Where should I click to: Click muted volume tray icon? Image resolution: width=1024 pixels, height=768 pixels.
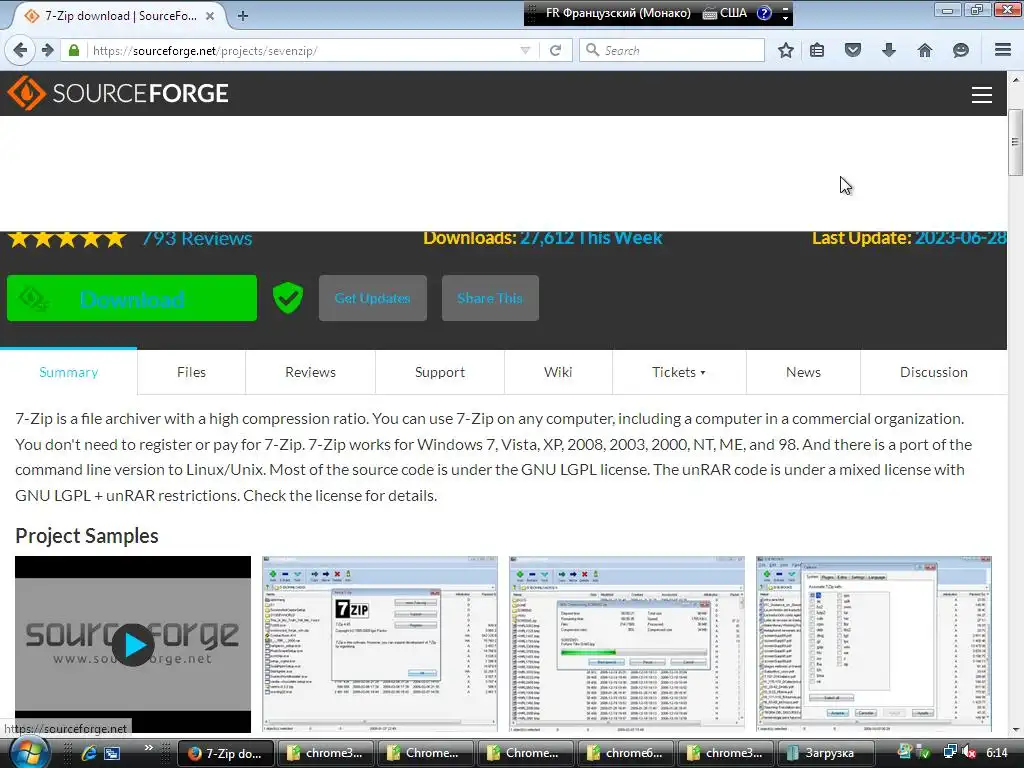tap(969, 752)
